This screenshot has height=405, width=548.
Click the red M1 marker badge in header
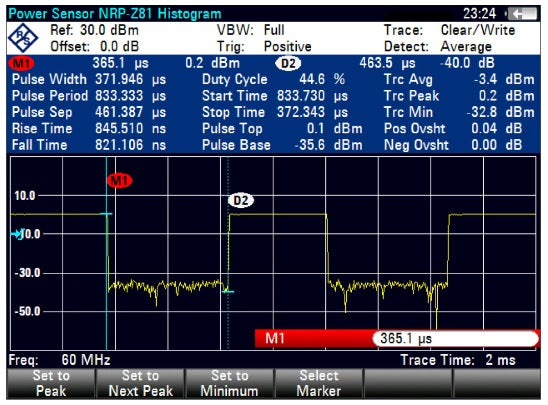[21, 64]
